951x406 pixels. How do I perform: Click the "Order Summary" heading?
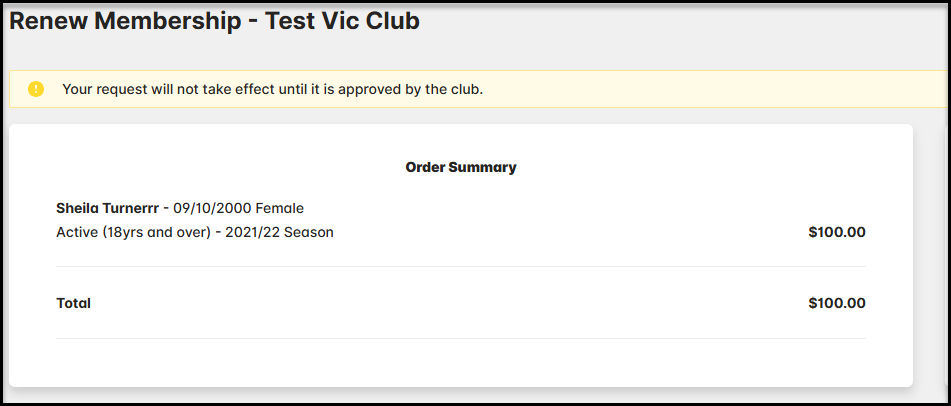point(460,167)
